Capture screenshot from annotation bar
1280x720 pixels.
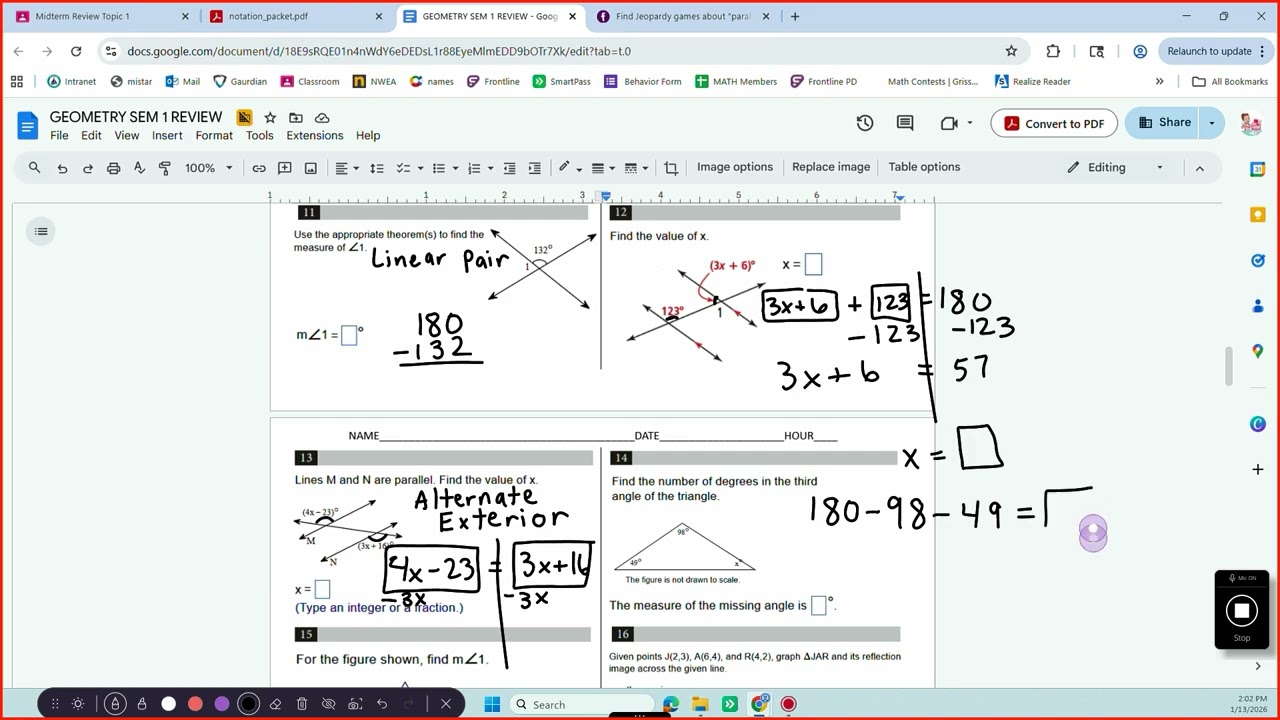coord(355,704)
